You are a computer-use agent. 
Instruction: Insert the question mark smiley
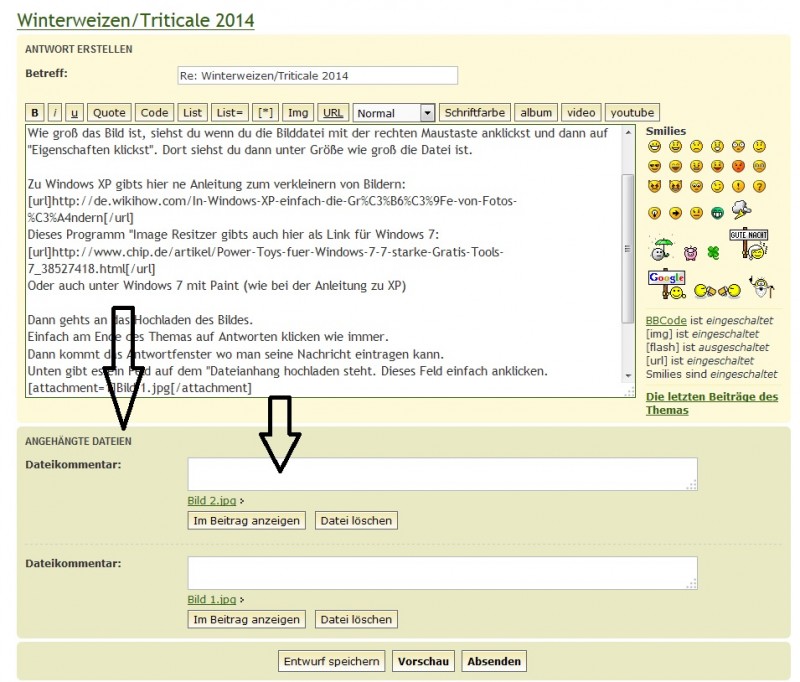pos(758,187)
